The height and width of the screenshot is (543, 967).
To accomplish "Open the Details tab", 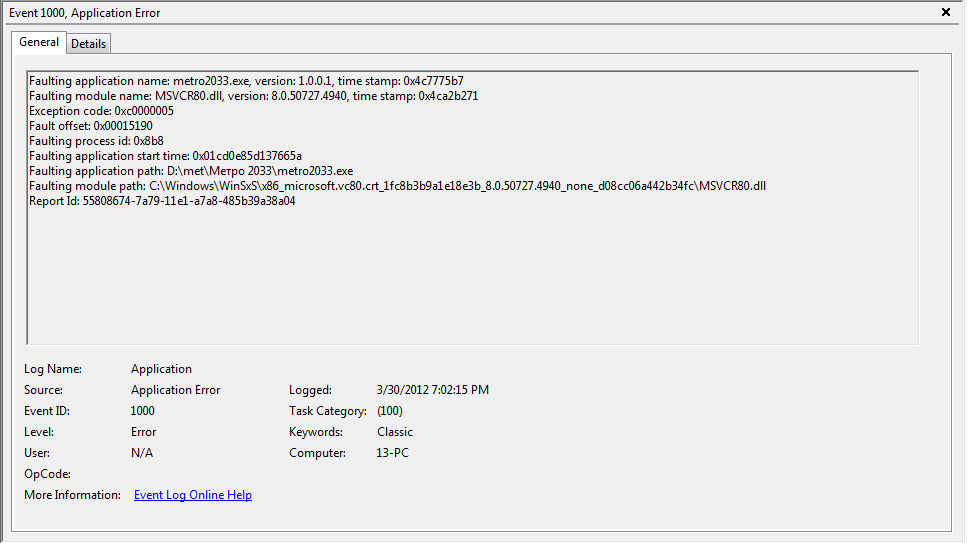I will click(88, 44).
